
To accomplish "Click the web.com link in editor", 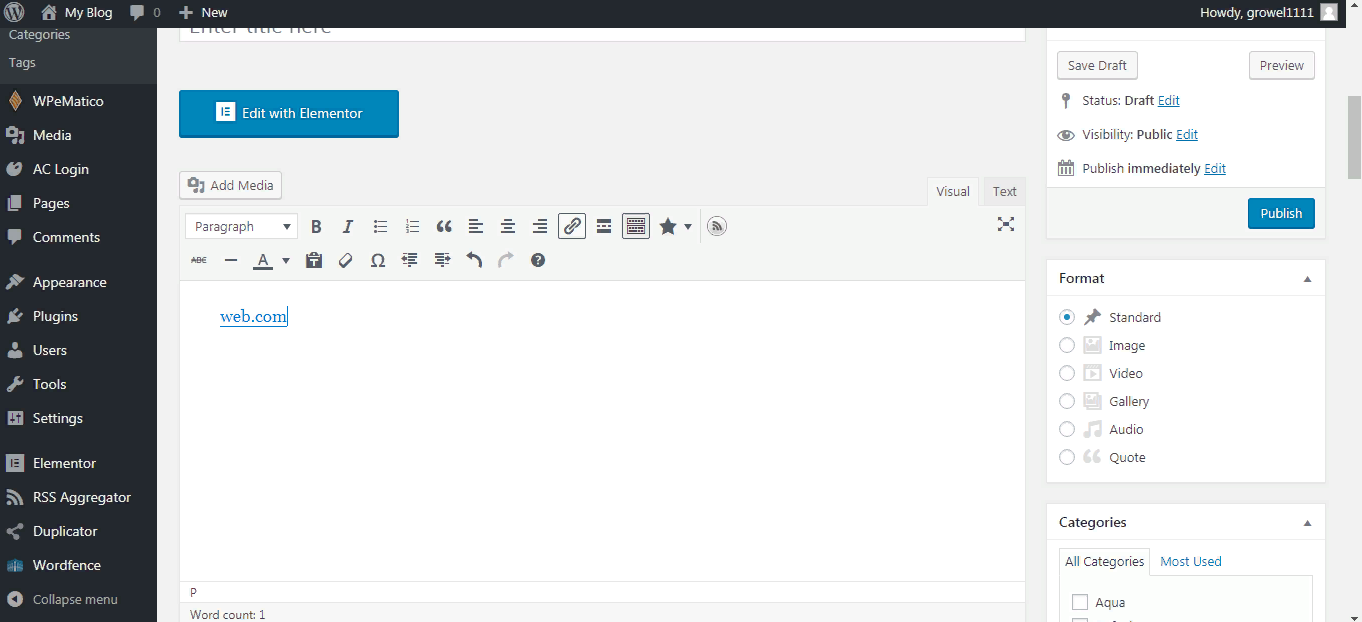I will click(253, 317).
